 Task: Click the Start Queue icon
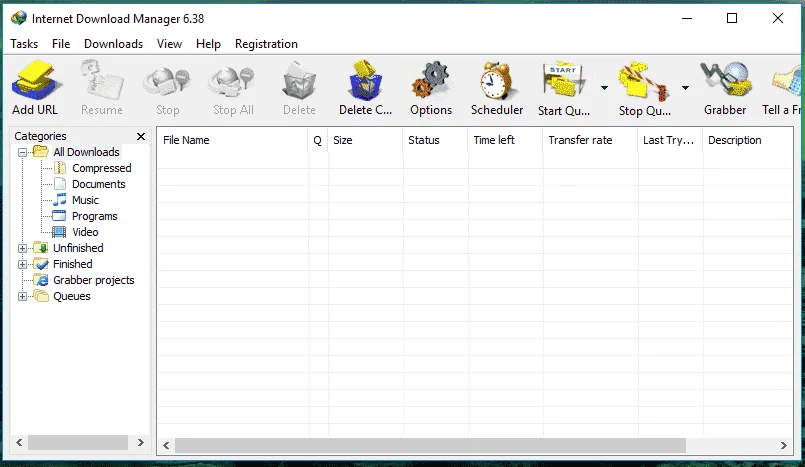(x=564, y=80)
